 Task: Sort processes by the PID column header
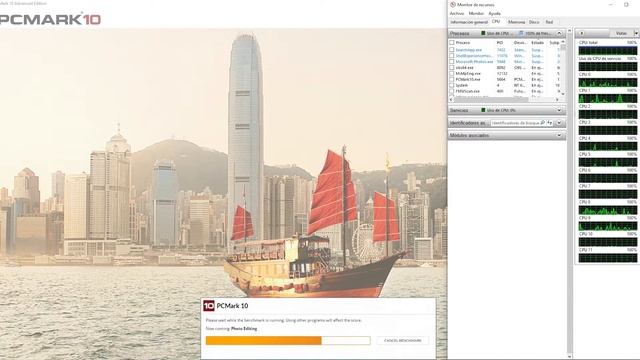tap(500, 42)
